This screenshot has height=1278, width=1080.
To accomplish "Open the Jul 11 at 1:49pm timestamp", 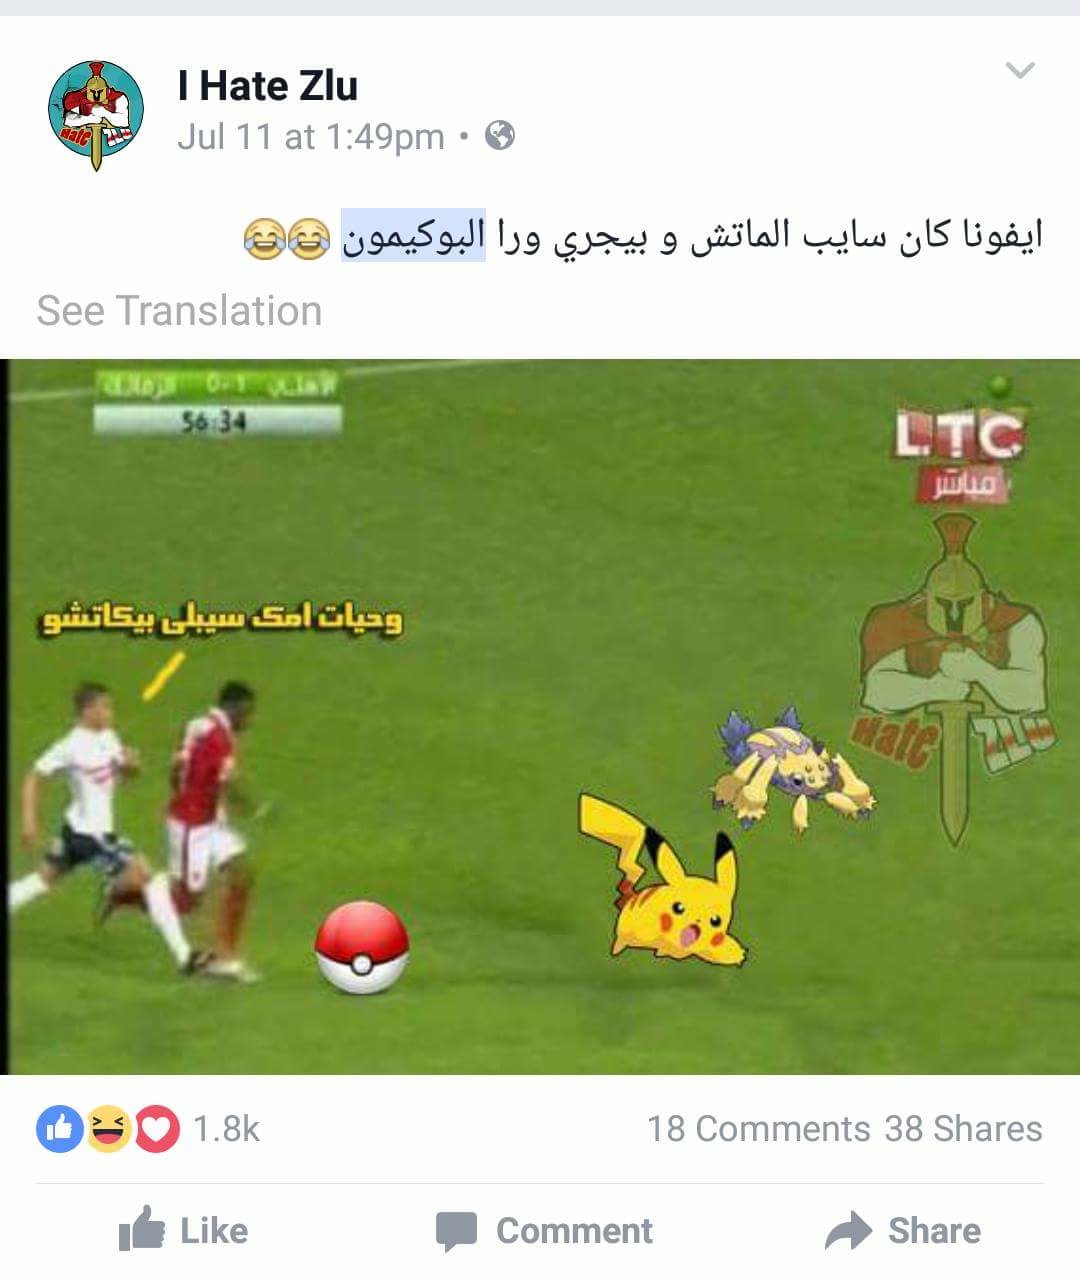I will [310, 136].
